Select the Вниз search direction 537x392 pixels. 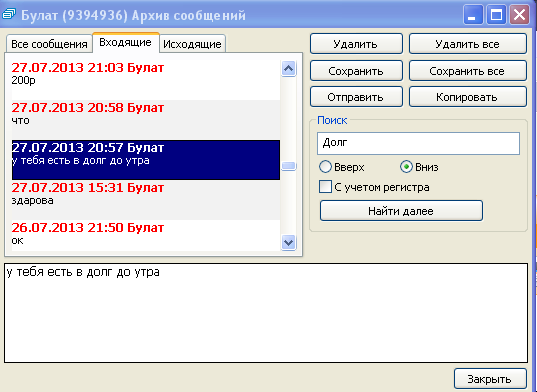click(406, 167)
